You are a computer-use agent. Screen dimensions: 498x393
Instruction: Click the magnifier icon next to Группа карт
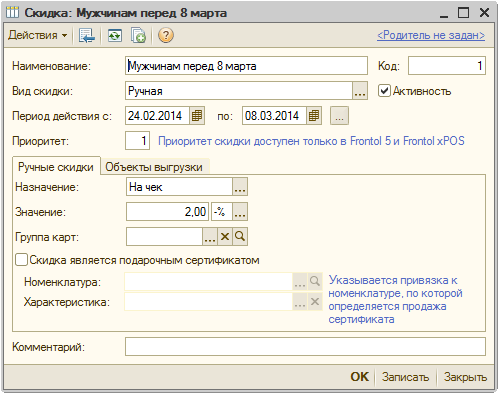240,237
